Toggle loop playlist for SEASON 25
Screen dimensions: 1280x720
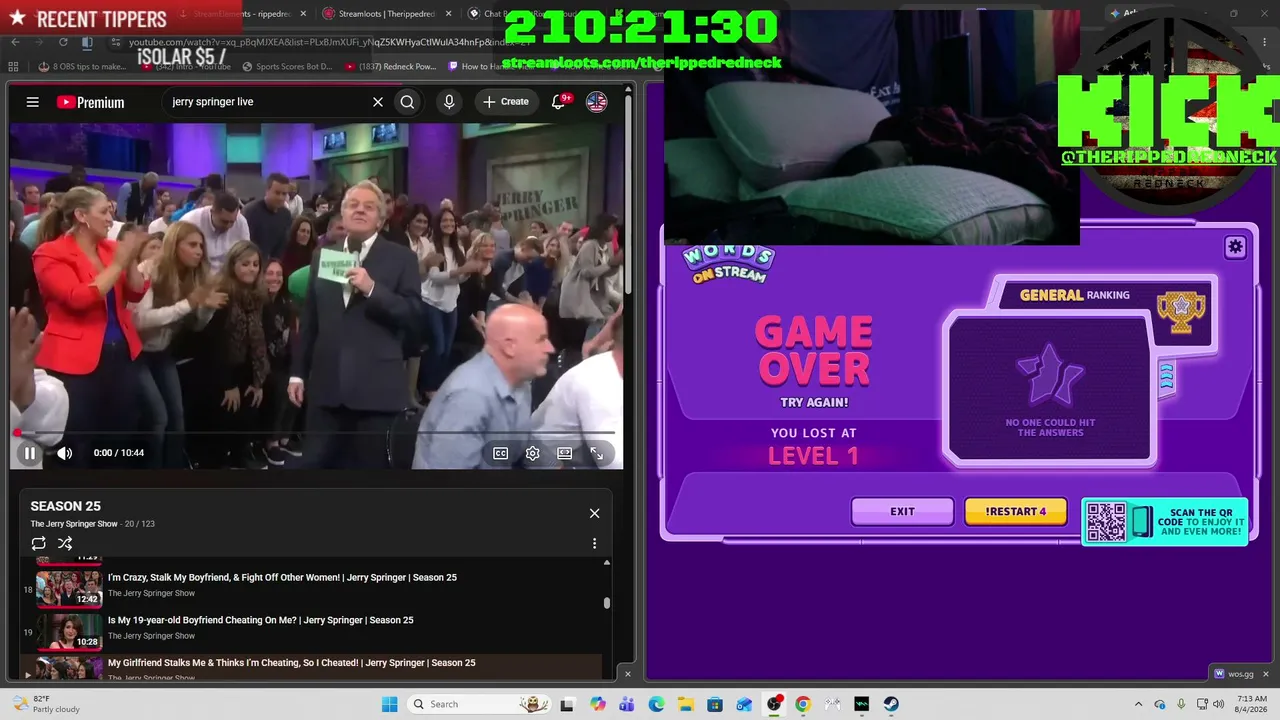click(38, 544)
